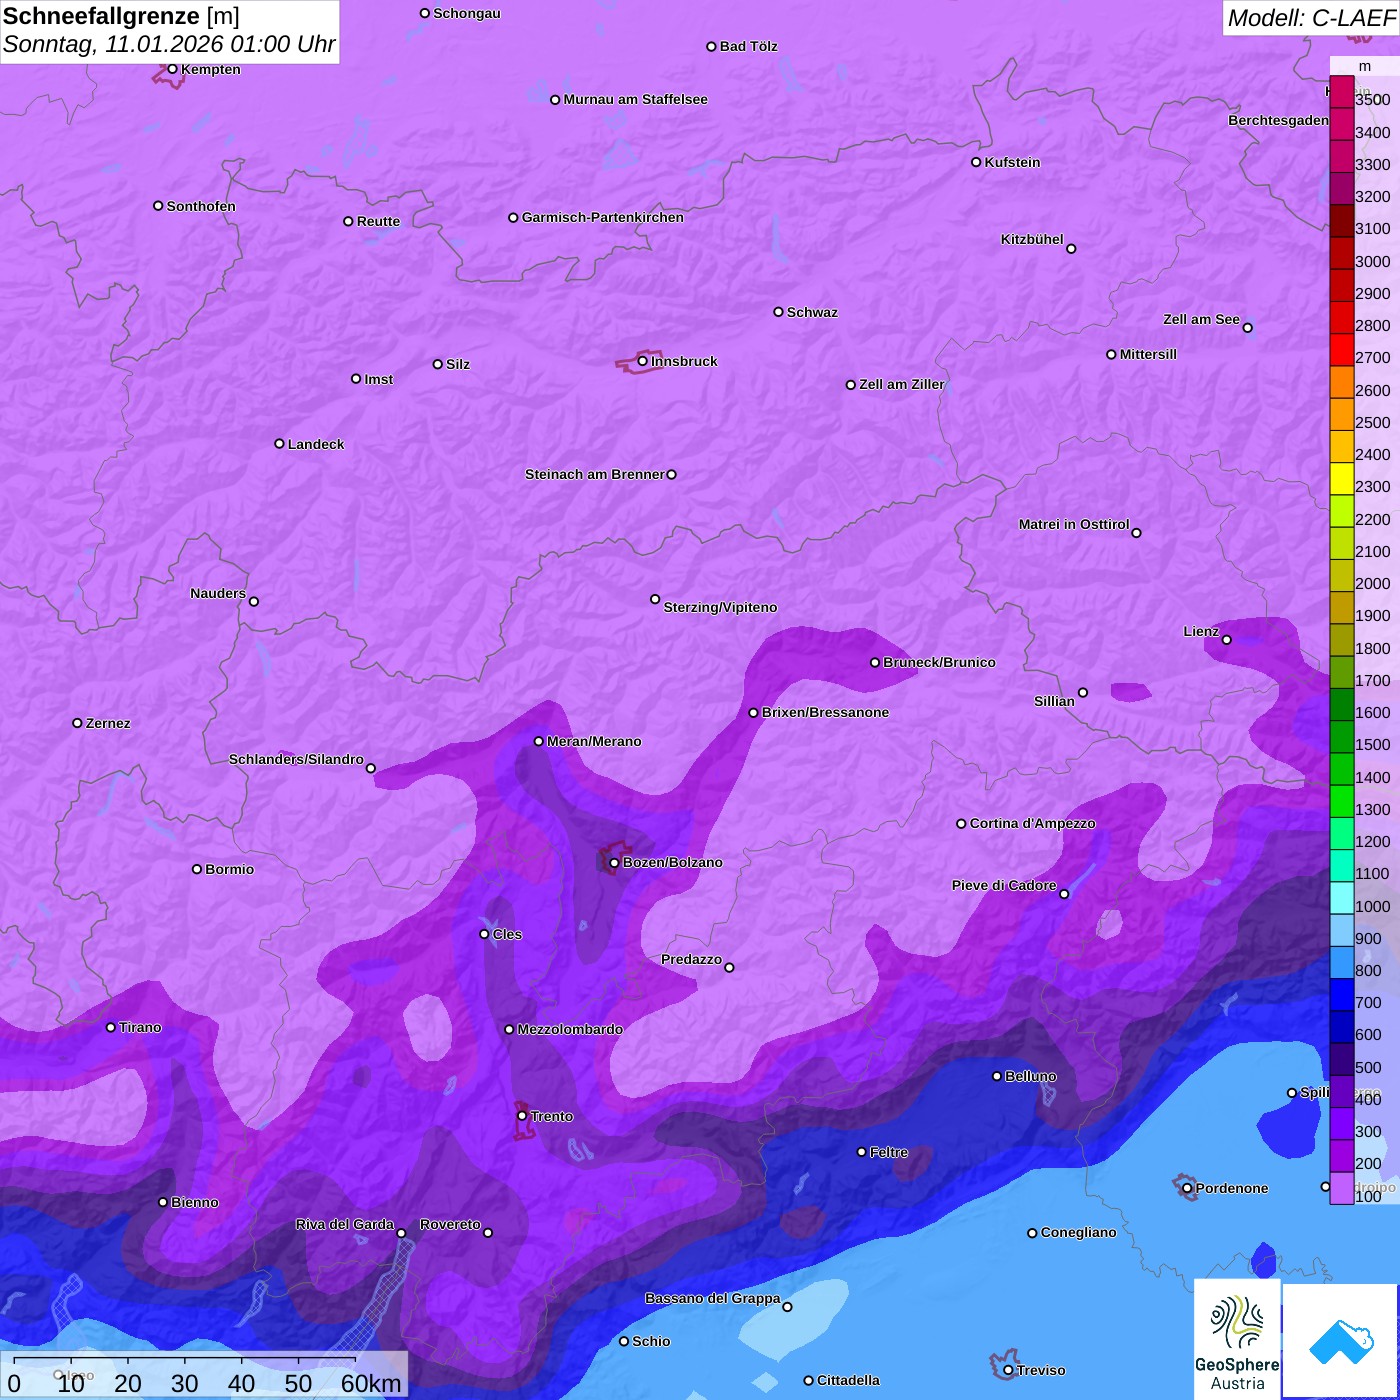The height and width of the screenshot is (1400, 1400).
Task: Click the 'Modell: C-LAEF' label
Action: coord(1311,18)
